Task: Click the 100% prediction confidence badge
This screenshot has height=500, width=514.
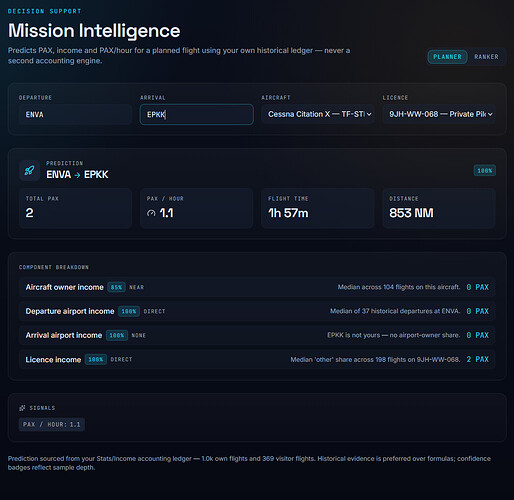Action: pyautogui.click(x=485, y=171)
